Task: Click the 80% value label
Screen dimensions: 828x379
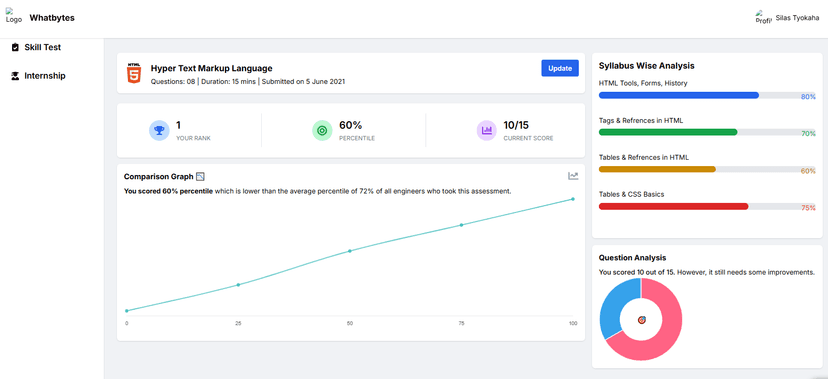Action: pyautogui.click(x=808, y=97)
